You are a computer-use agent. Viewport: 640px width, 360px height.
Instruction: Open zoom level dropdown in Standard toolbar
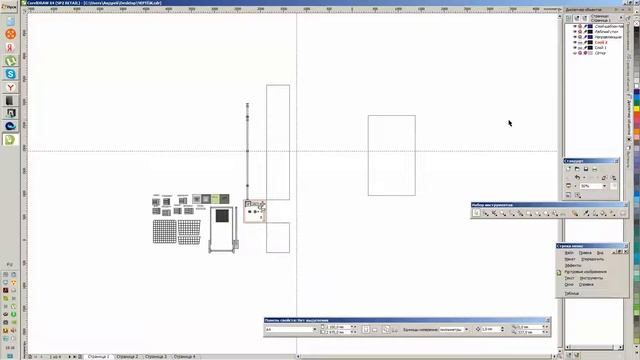coord(604,186)
